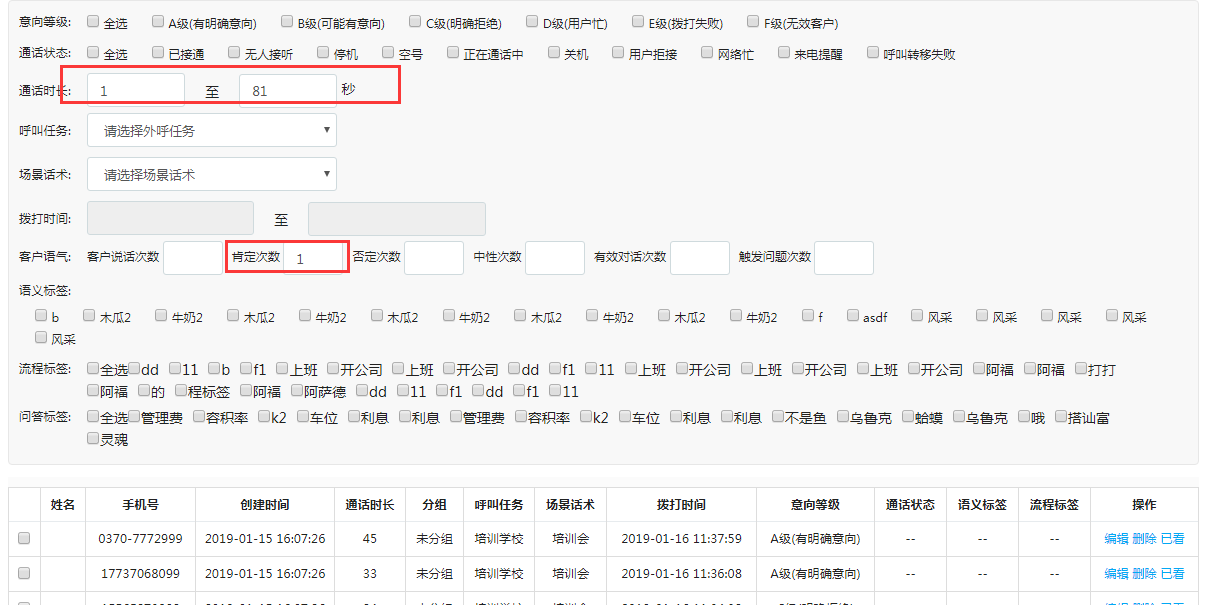Click 已看 link in the 0370-7772999 row
Viewport: 1211px width, 605px height.
pos(1172,539)
